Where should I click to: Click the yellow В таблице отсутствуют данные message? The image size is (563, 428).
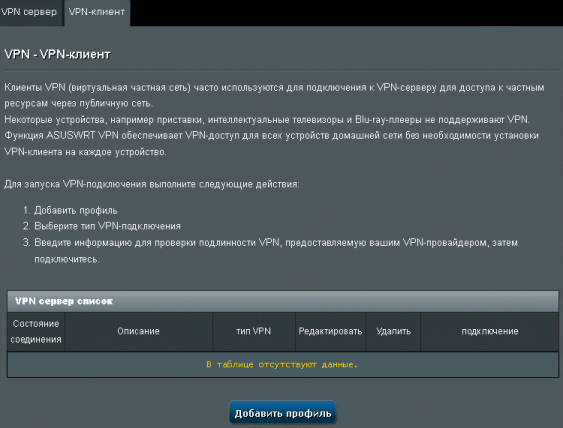tap(282, 365)
